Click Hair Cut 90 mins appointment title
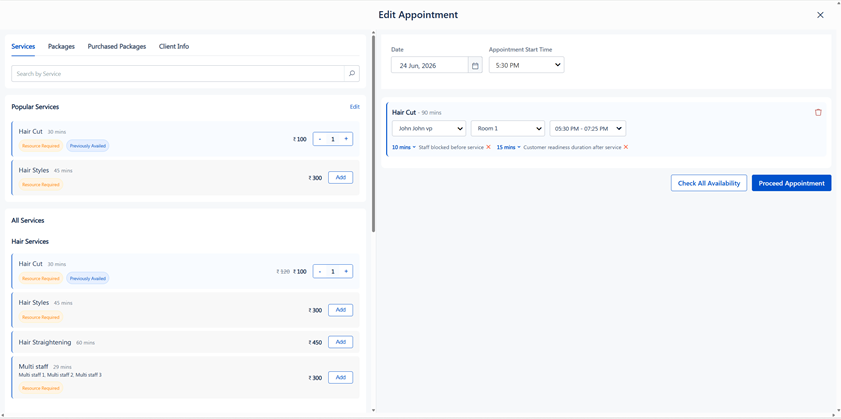 pyautogui.click(x=417, y=113)
